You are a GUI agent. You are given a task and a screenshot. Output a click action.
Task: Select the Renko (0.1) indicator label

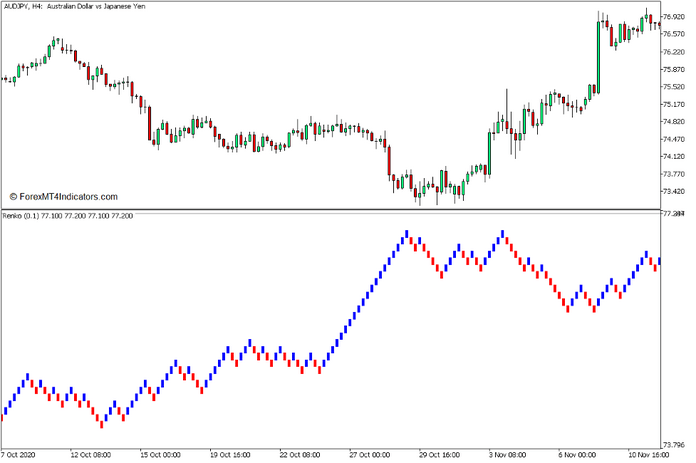pos(67,216)
